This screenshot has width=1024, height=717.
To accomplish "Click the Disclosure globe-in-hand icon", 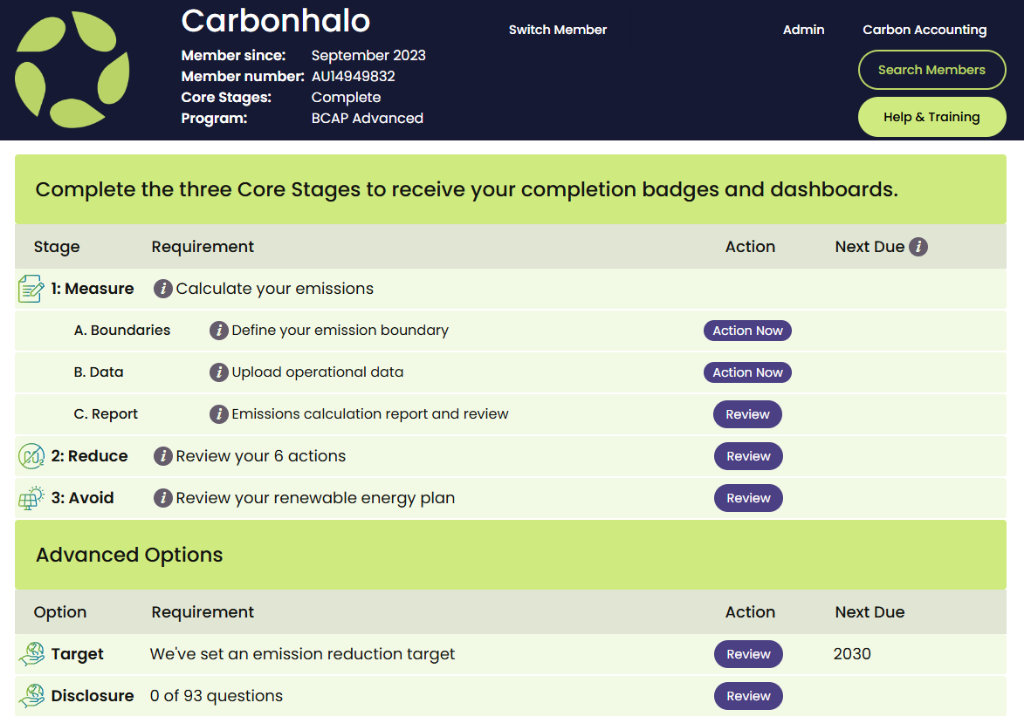I will tap(32, 696).
